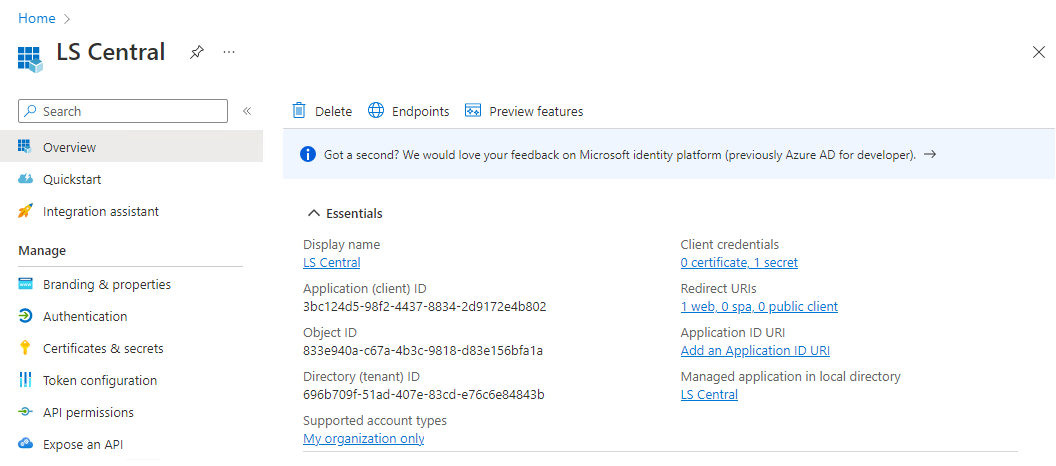Open Endpoints globe icon
Viewport: 1056px width, 466px height.
pos(376,111)
